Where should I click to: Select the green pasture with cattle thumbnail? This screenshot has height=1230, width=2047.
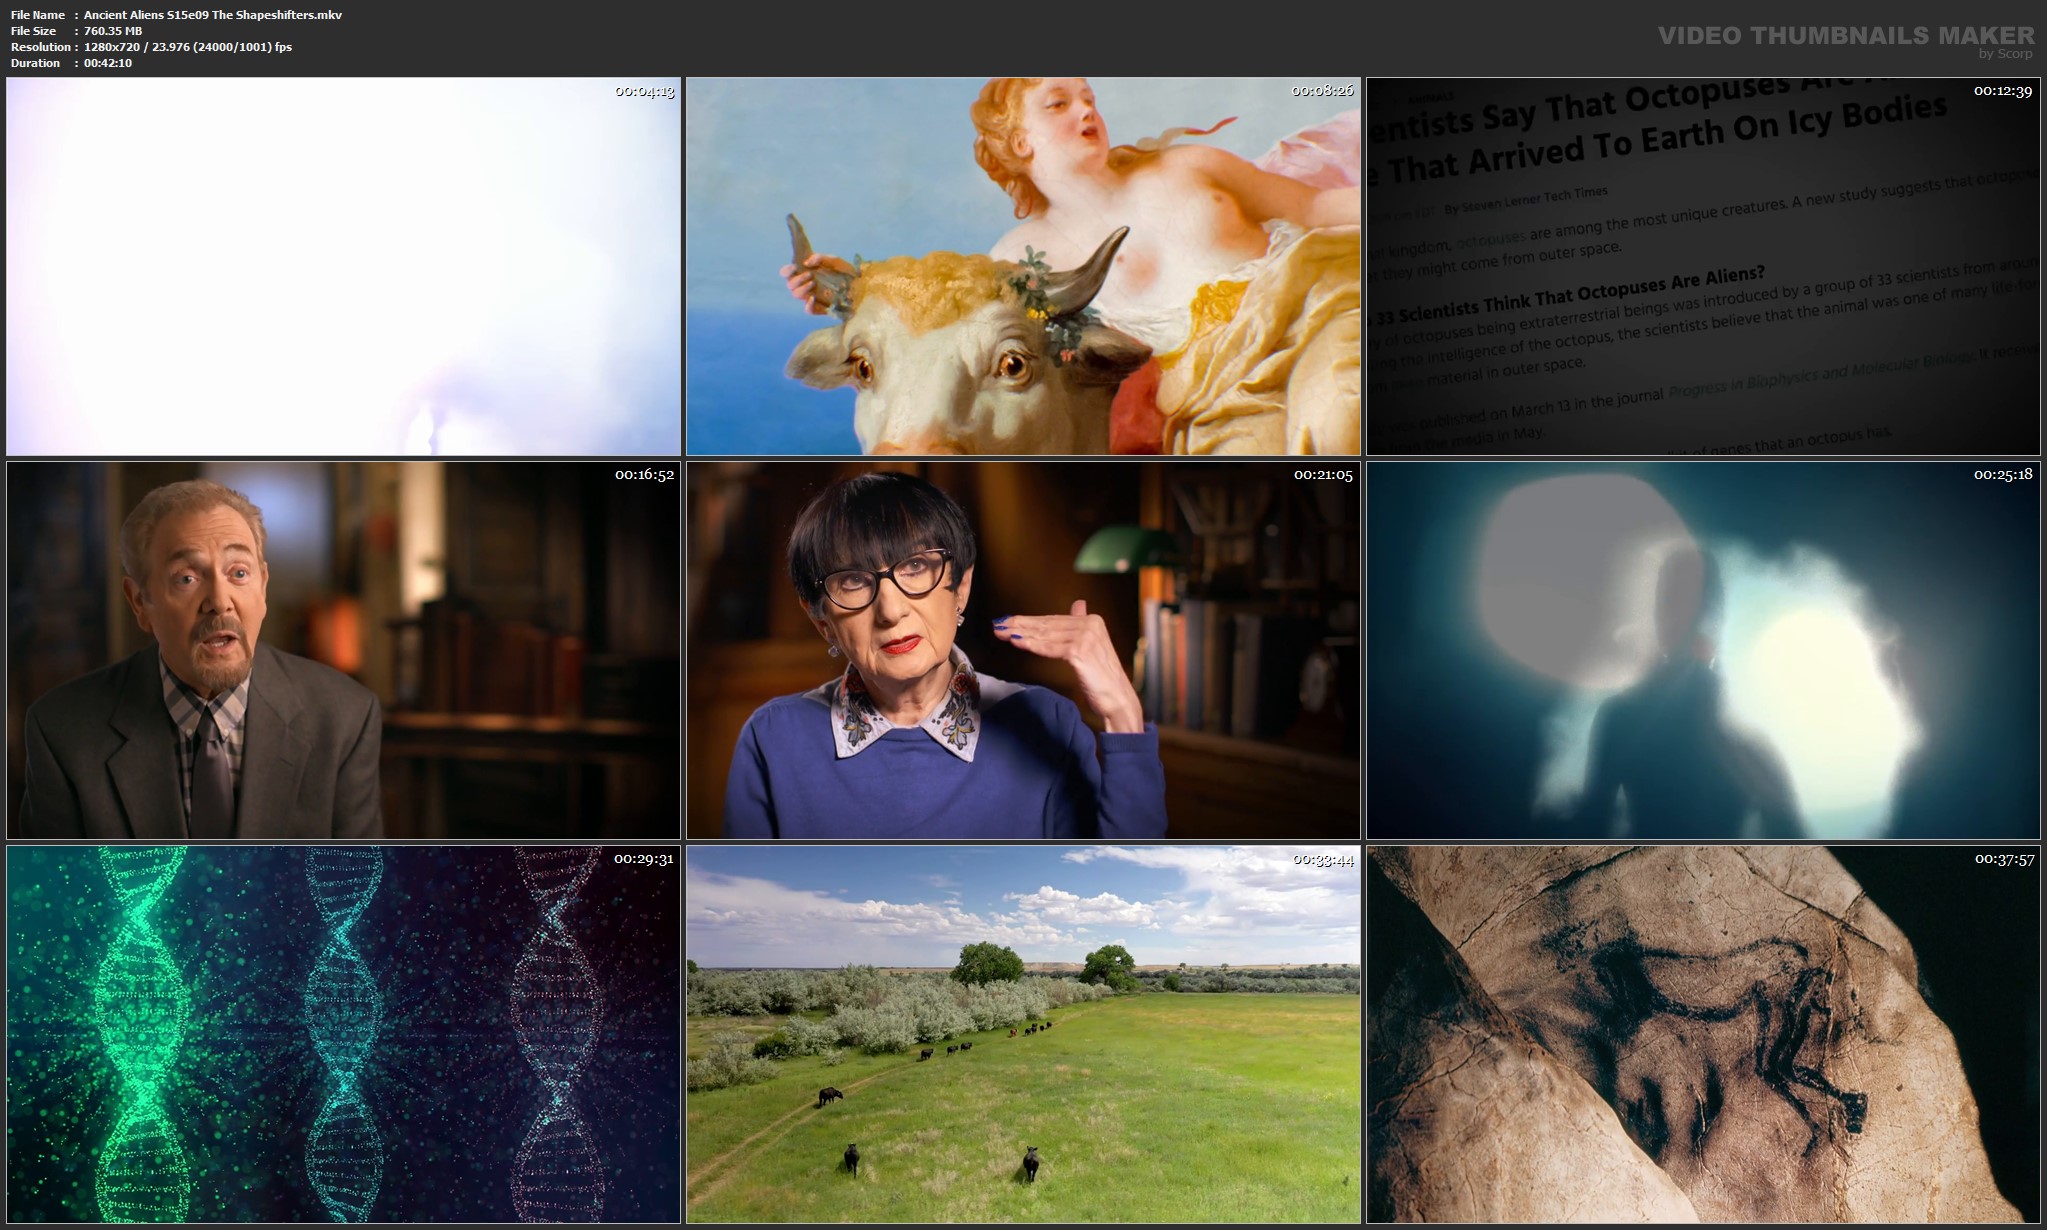[1023, 1034]
